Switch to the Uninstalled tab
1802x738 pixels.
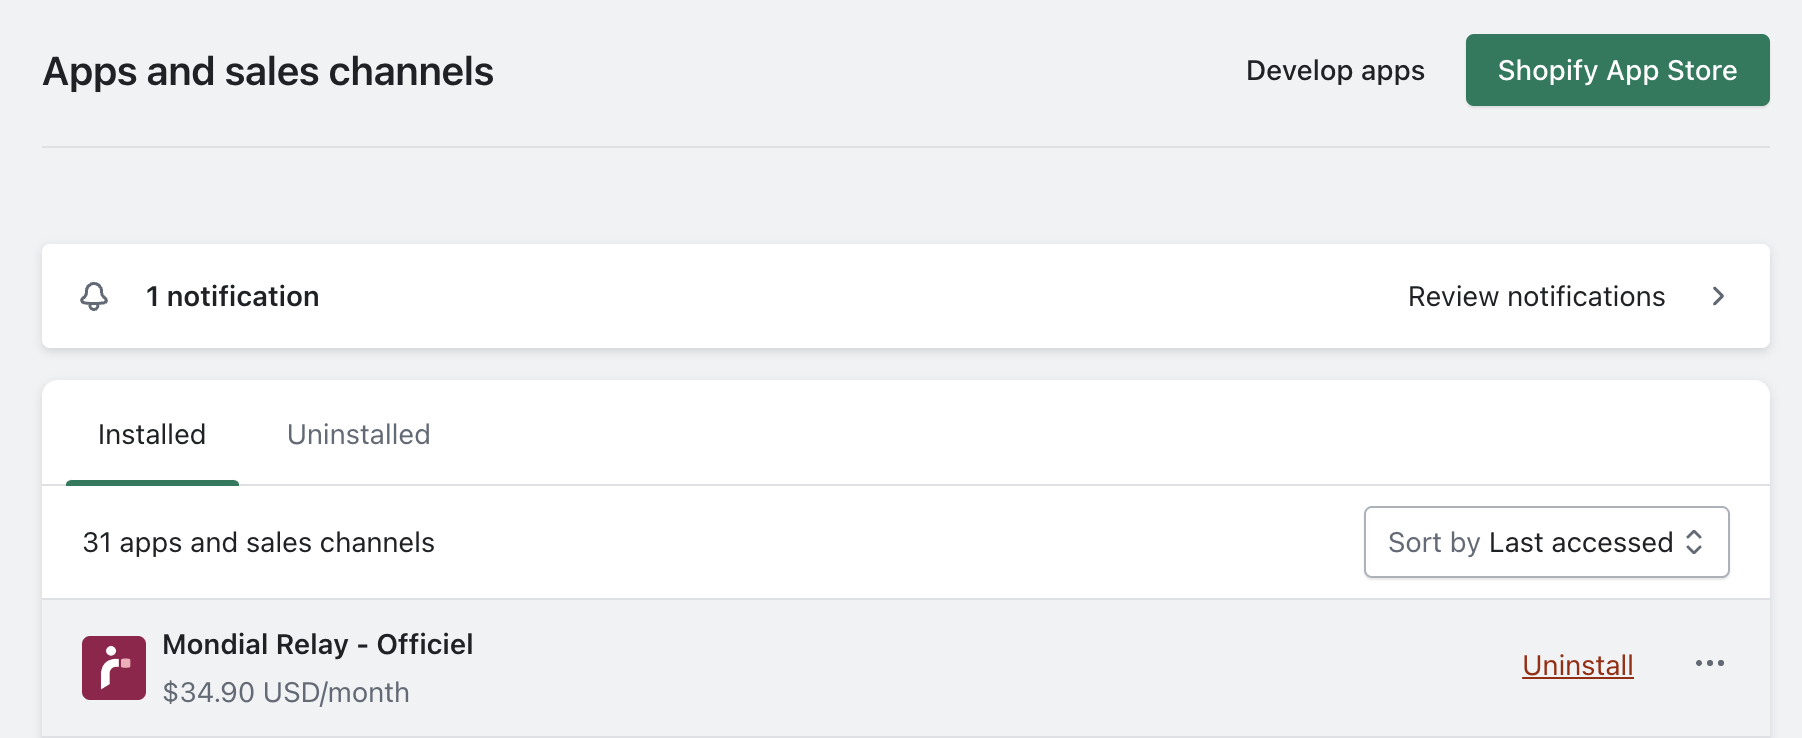tap(358, 435)
